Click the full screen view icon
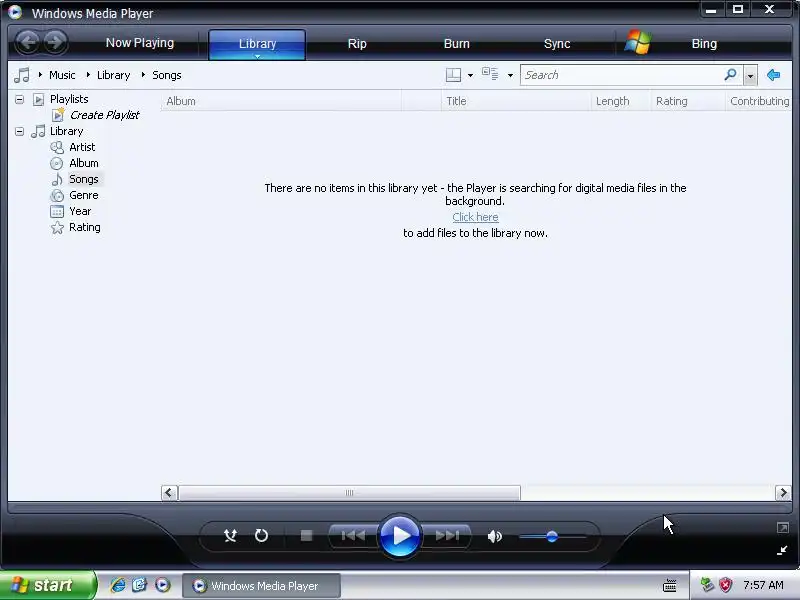Viewport: 800px width, 600px height. [783, 528]
